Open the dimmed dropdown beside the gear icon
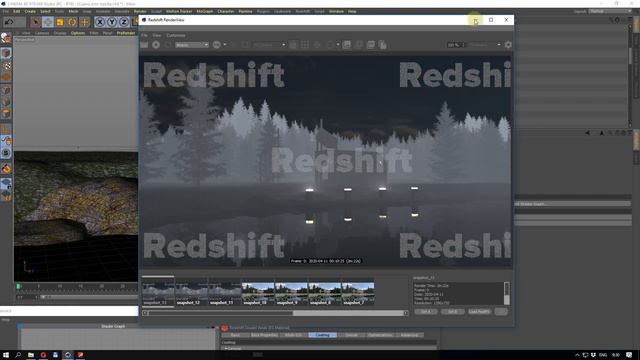 (x=485, y=45)
